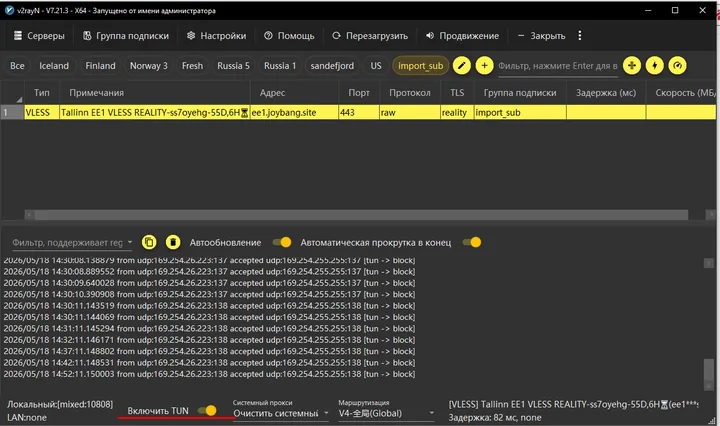This screenshot has width=720, height=426.
Task: Select the Finland subscription tab
Action: [100, 66]
